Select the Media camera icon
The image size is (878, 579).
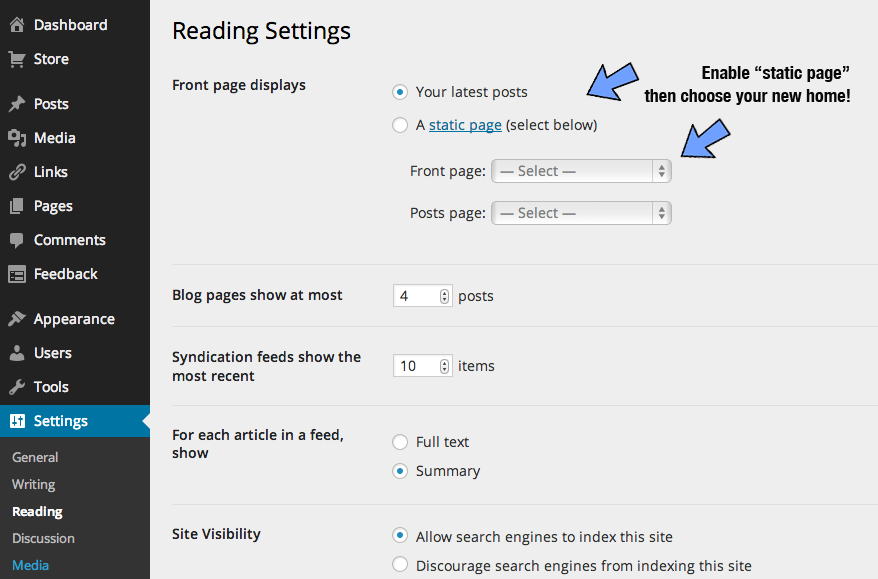click(x=17, y=137)
